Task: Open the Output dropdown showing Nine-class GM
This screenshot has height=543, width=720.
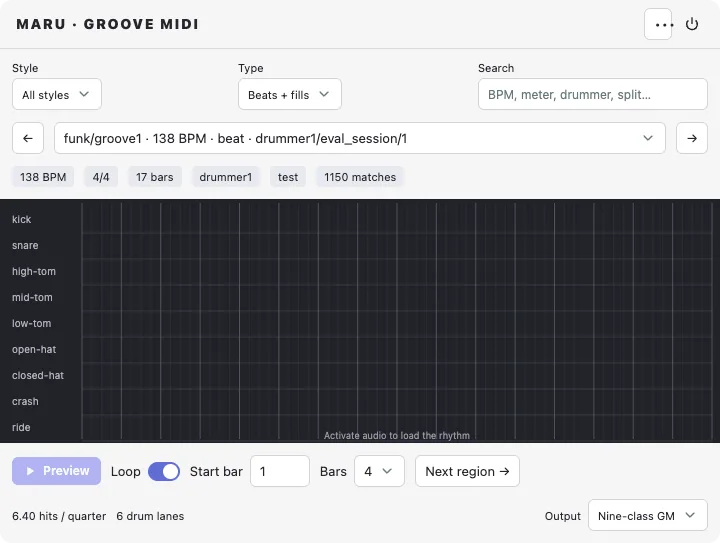Action: click(x=648, y=515)
